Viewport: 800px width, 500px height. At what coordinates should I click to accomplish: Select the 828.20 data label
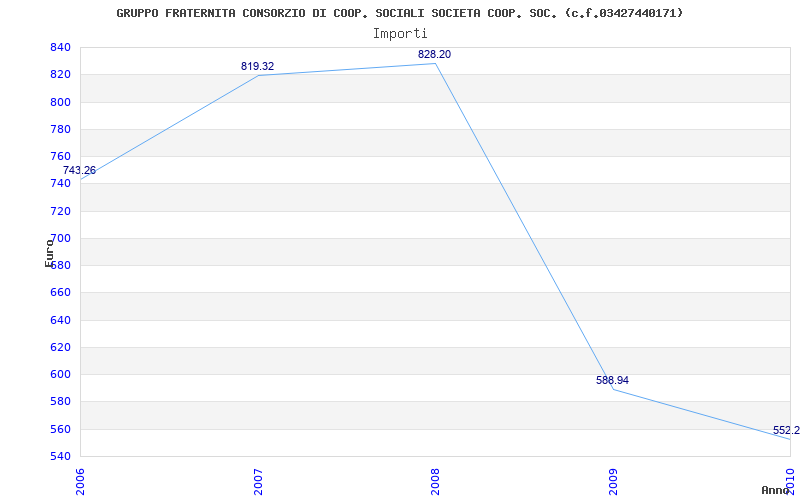tap(434, 55)
